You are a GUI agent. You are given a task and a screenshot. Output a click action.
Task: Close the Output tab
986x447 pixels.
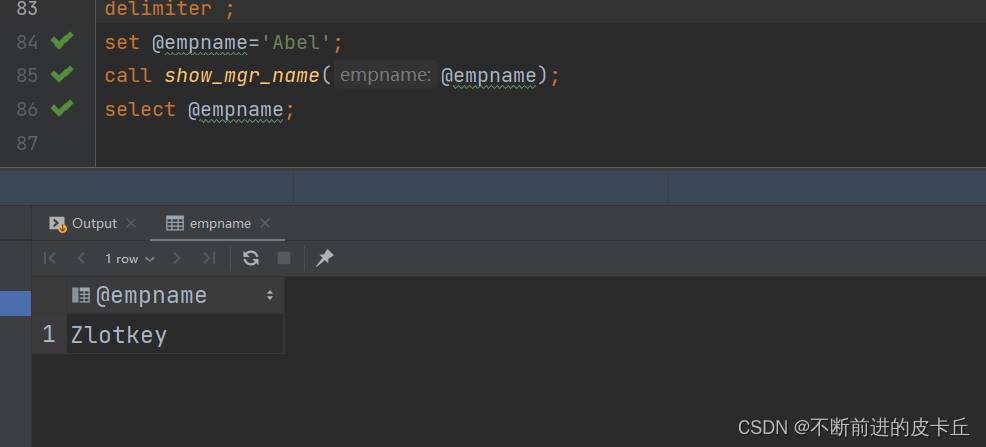point(130,223)
